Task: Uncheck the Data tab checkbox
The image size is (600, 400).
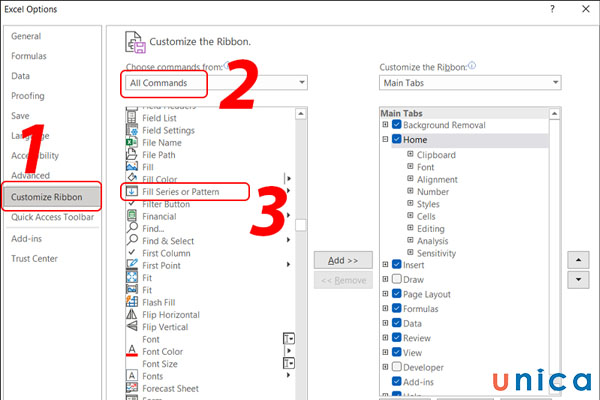Action: [397, 323]
